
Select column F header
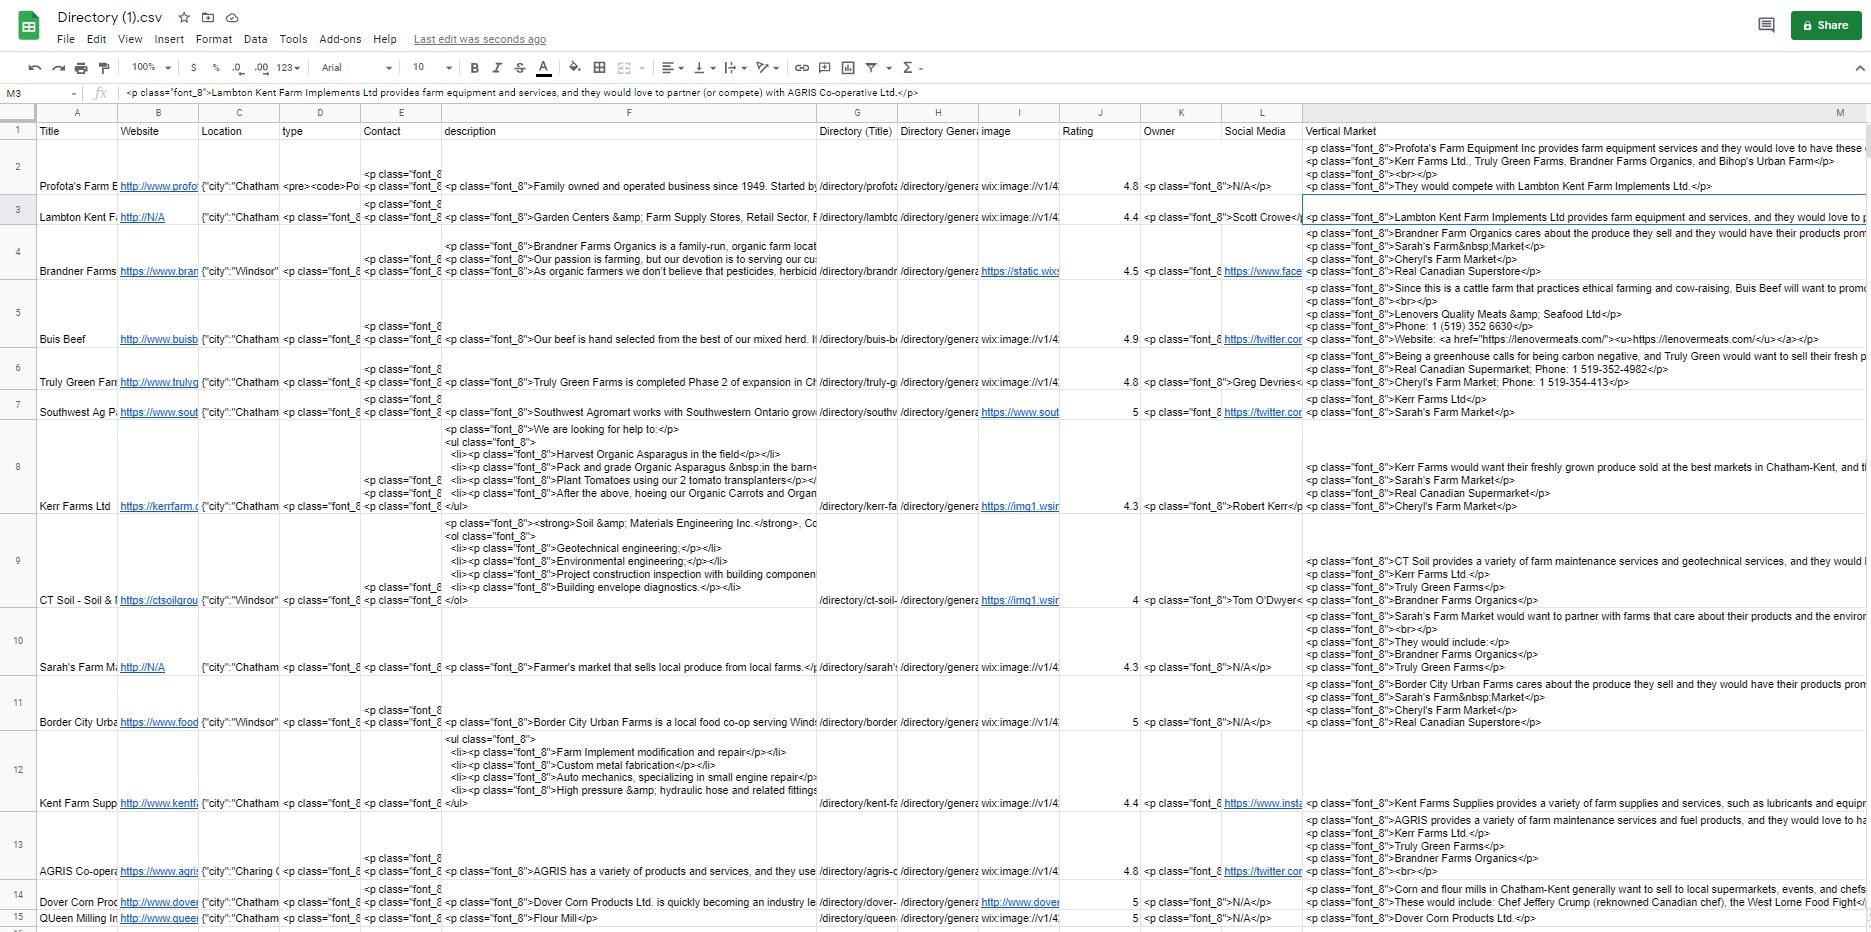click(629, 113)
